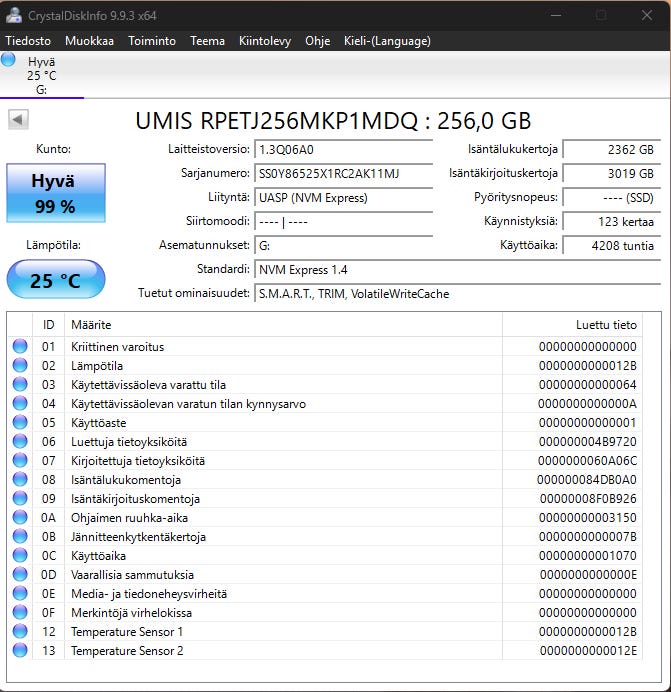Click the Määrite column header

[x=283, y=325]
